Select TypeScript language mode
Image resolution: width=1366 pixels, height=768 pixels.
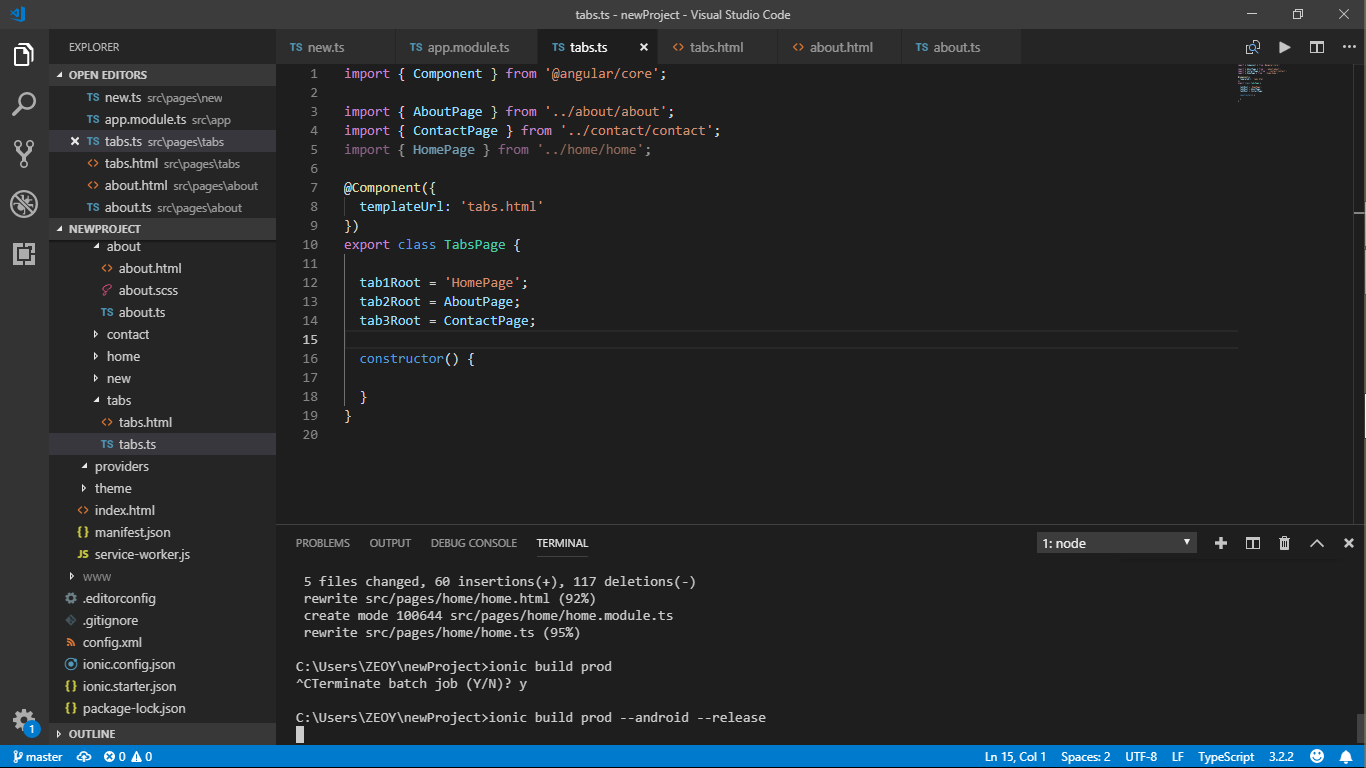pos(1226,757)
